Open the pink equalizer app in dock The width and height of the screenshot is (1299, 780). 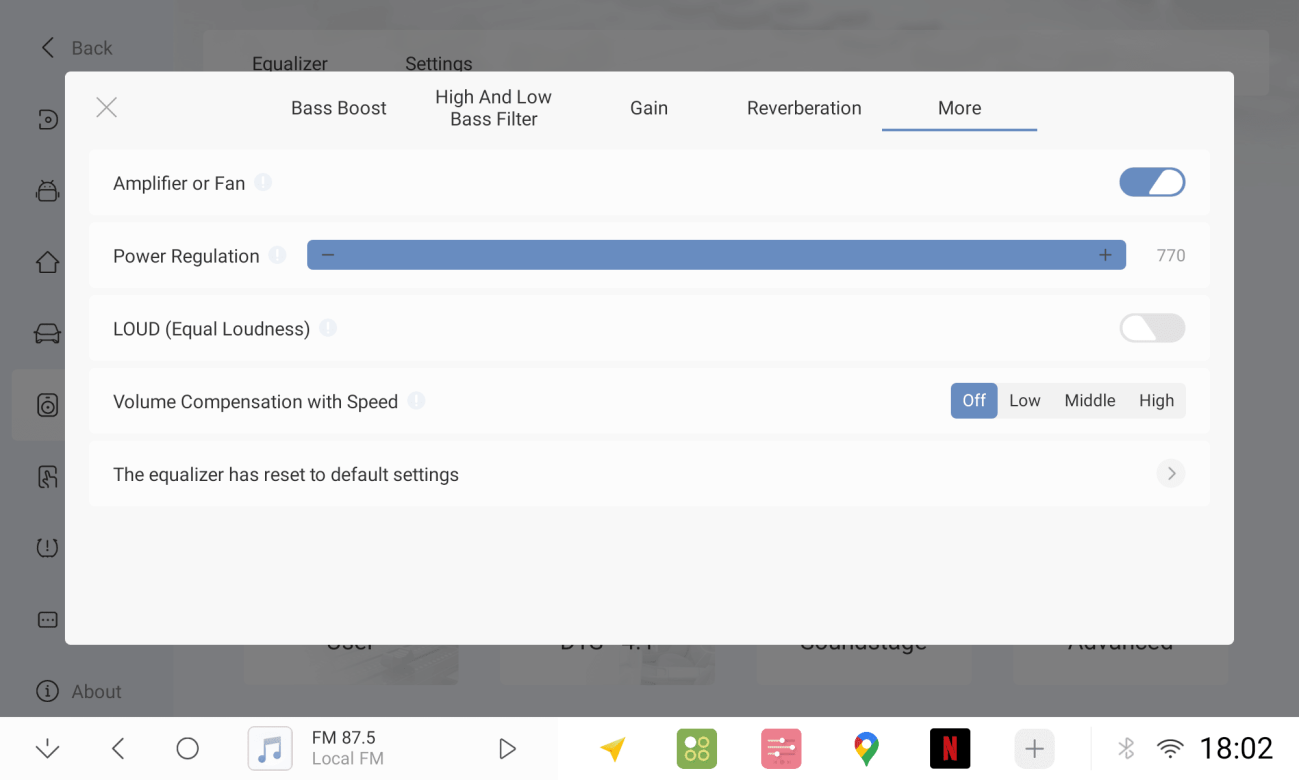tap(781, 748)
